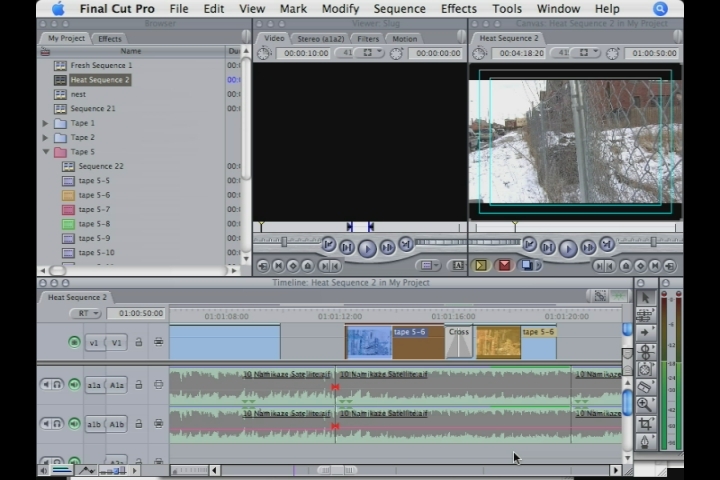Click the Cross Dissolve transition in Timeline
Viewport: 720px width, 480px height.
(459, 342)
